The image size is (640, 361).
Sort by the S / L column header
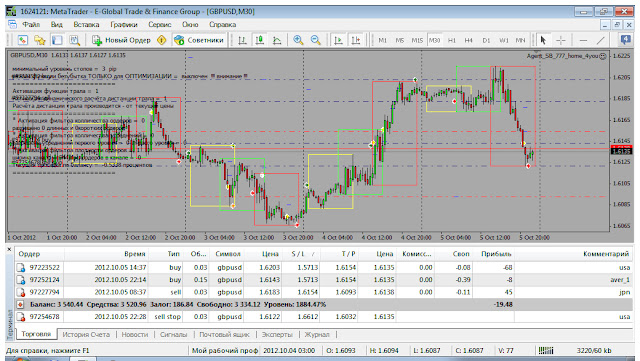[x=302, y=254]
